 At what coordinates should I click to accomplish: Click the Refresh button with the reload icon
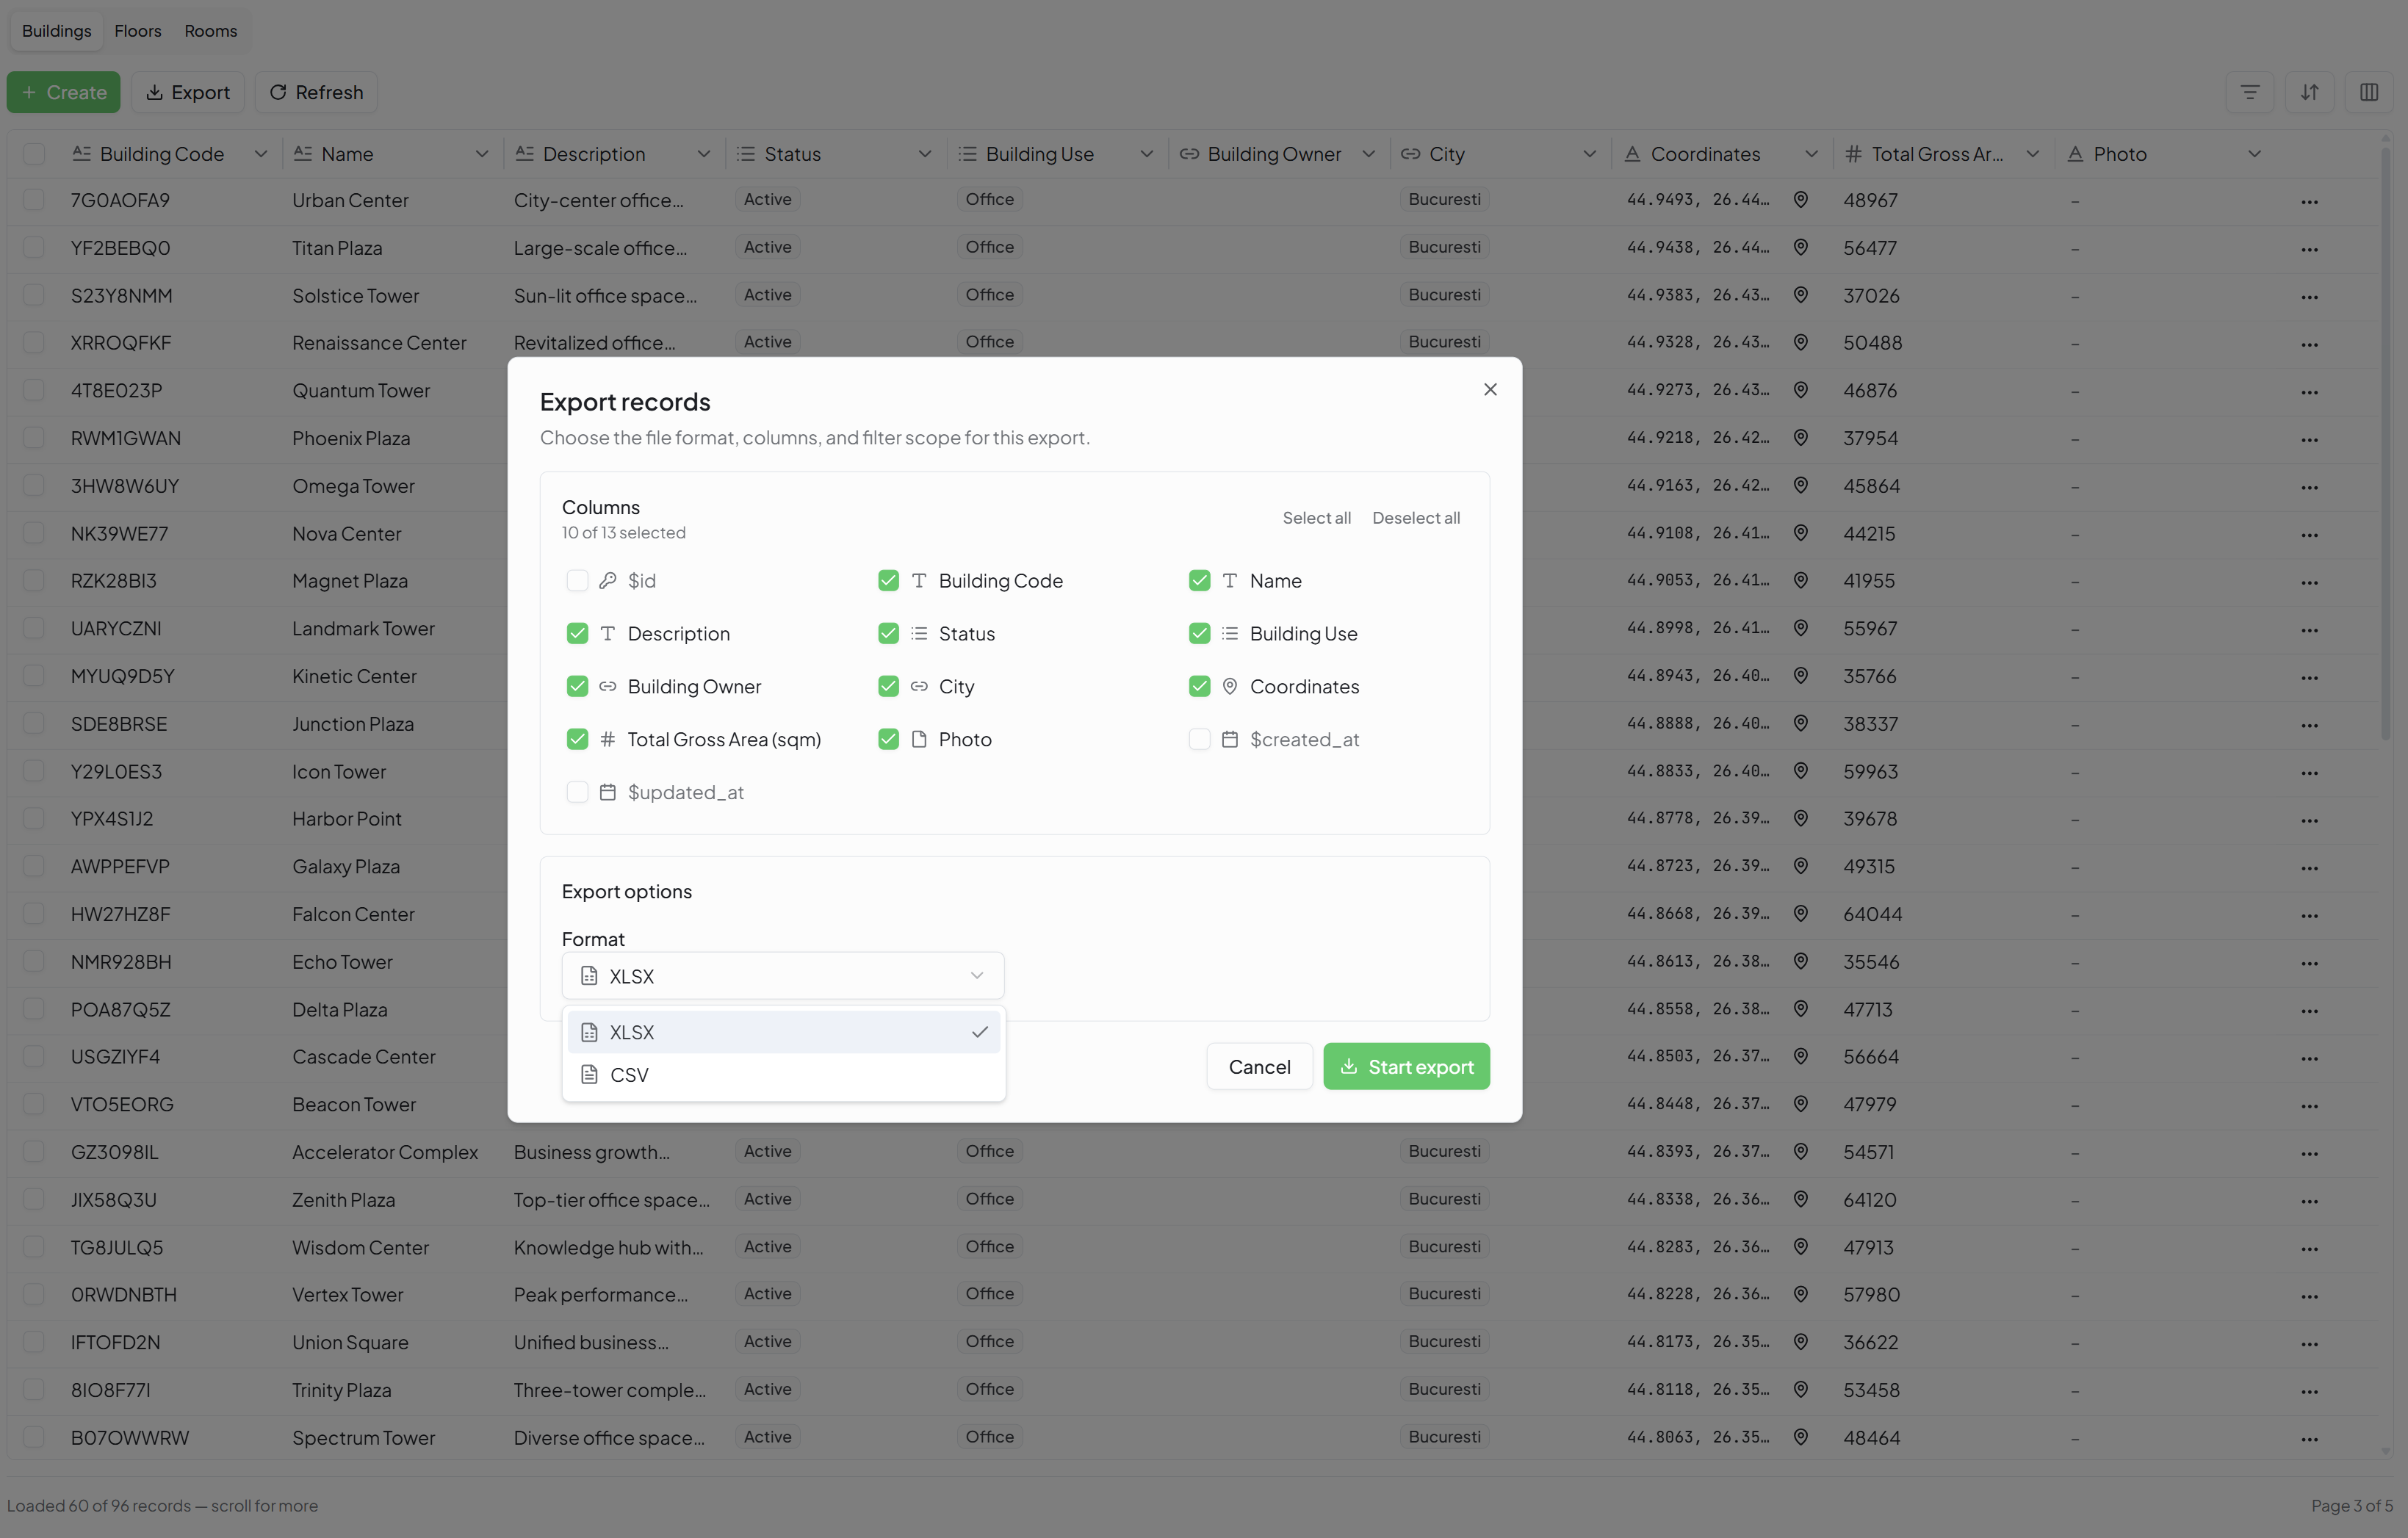tap(316, 92)
